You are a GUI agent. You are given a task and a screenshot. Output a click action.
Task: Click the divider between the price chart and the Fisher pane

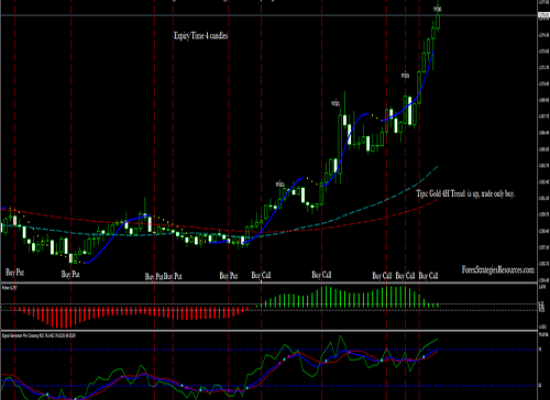coord(269,283)
